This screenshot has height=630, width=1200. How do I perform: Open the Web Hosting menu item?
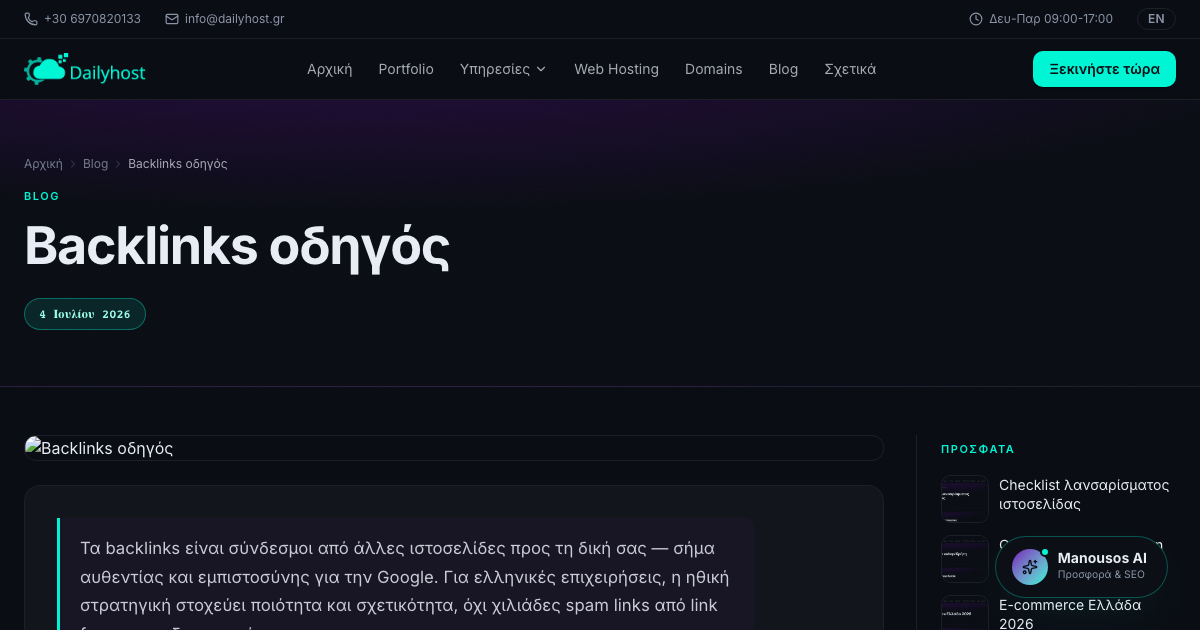pyautogui.click(x=616, y=69)
